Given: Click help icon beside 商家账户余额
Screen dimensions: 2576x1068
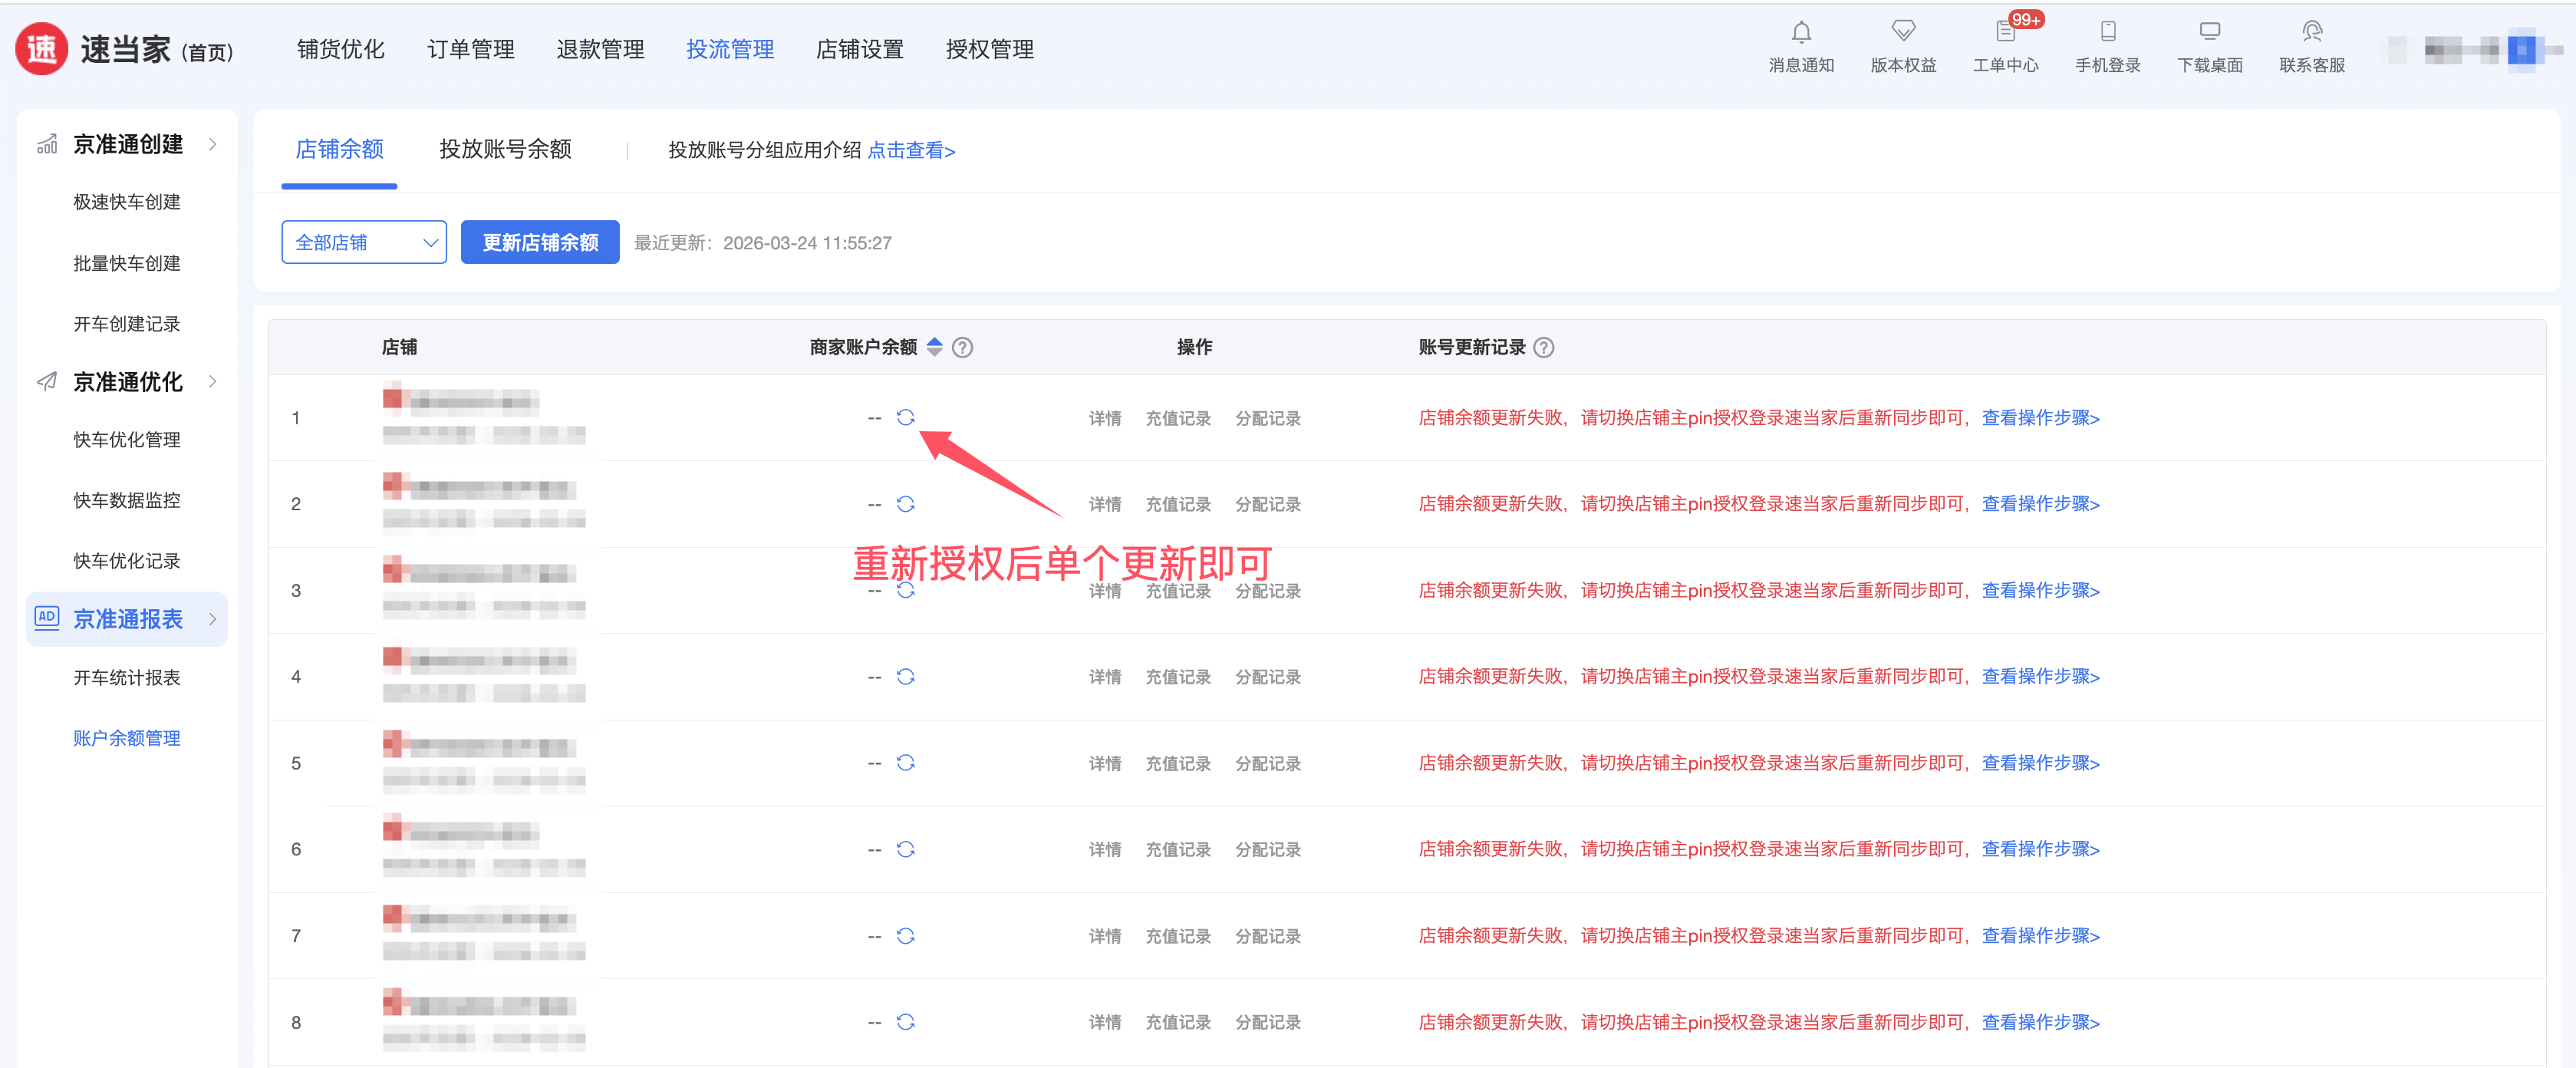Looking at the screenshot, I should [x=962, y=347].
